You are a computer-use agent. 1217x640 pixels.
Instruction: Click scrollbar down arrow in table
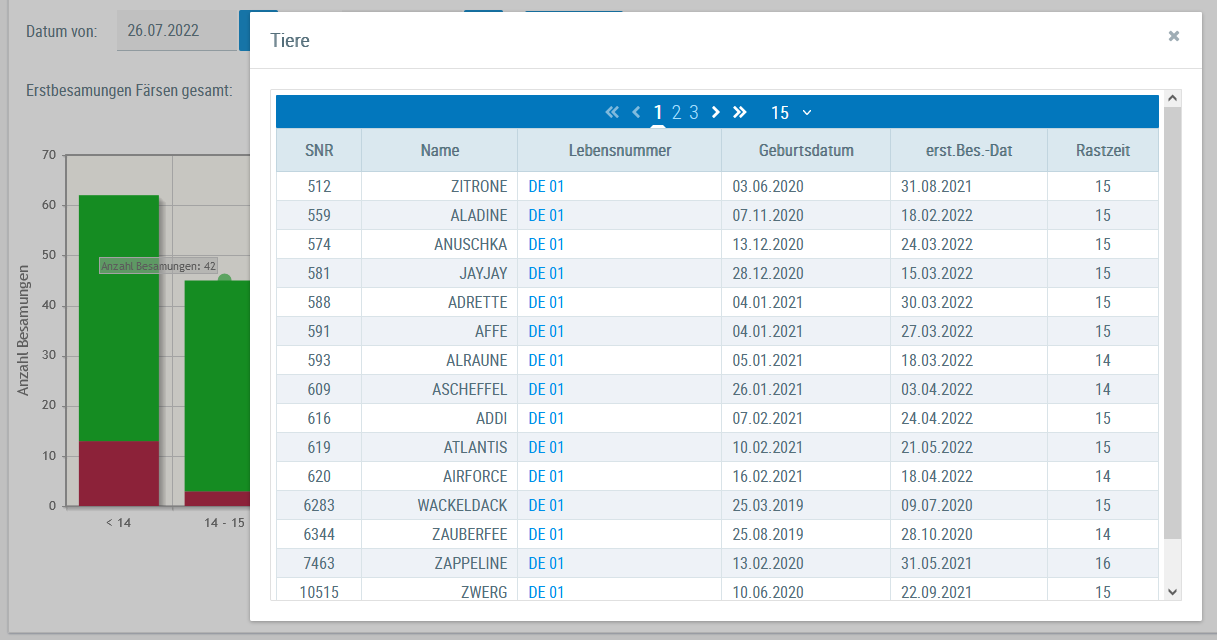tap(1173, 592)
